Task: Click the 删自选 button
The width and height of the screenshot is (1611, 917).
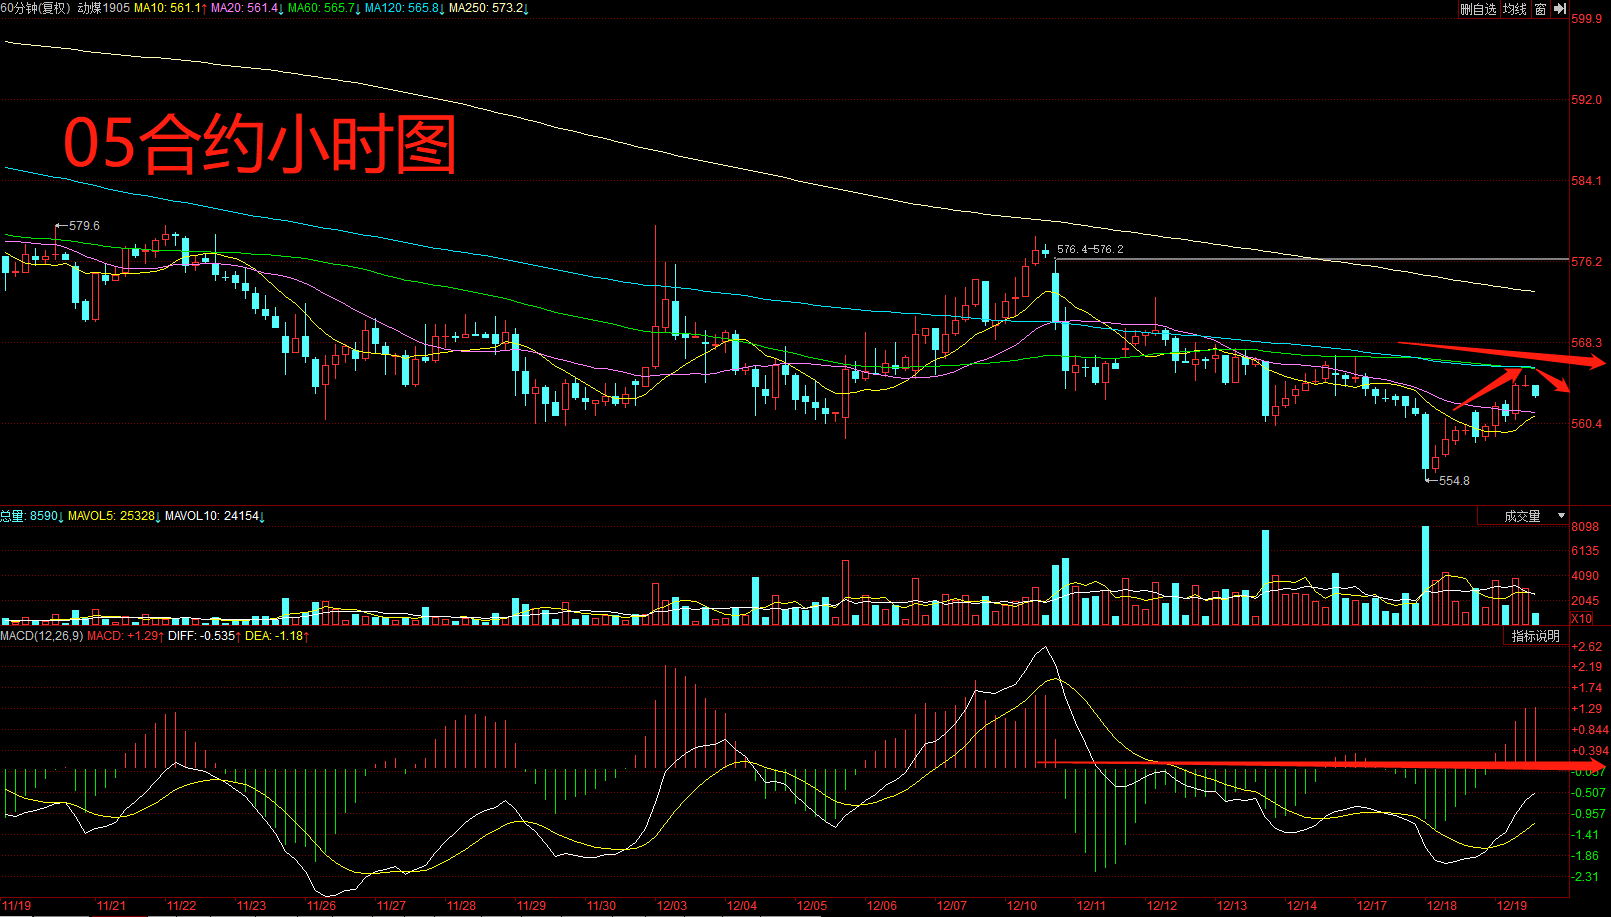Action: tap(1478, 9)
